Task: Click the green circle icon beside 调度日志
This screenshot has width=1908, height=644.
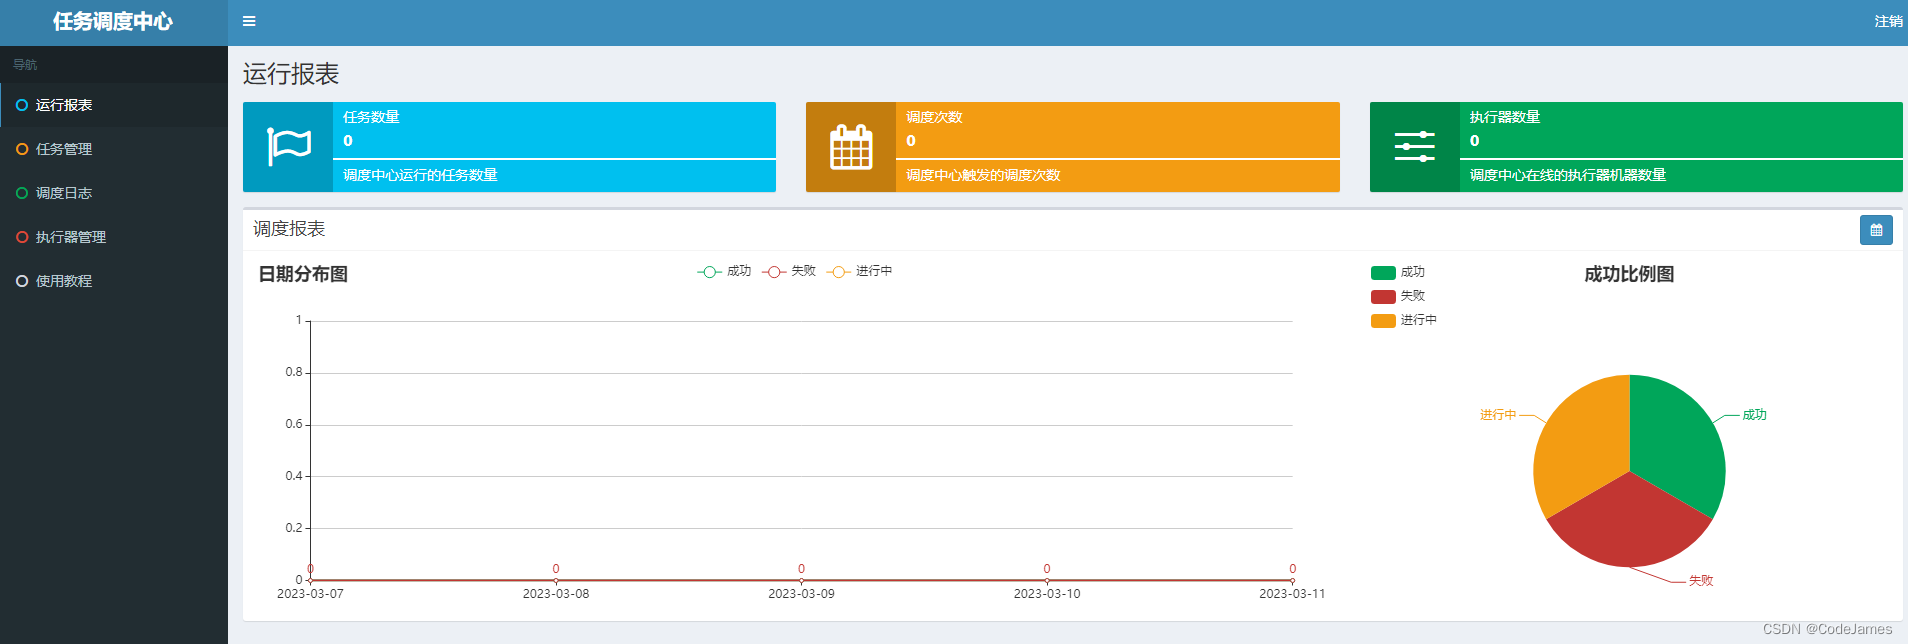Action: pyautogui.click(x=22, y=193)
